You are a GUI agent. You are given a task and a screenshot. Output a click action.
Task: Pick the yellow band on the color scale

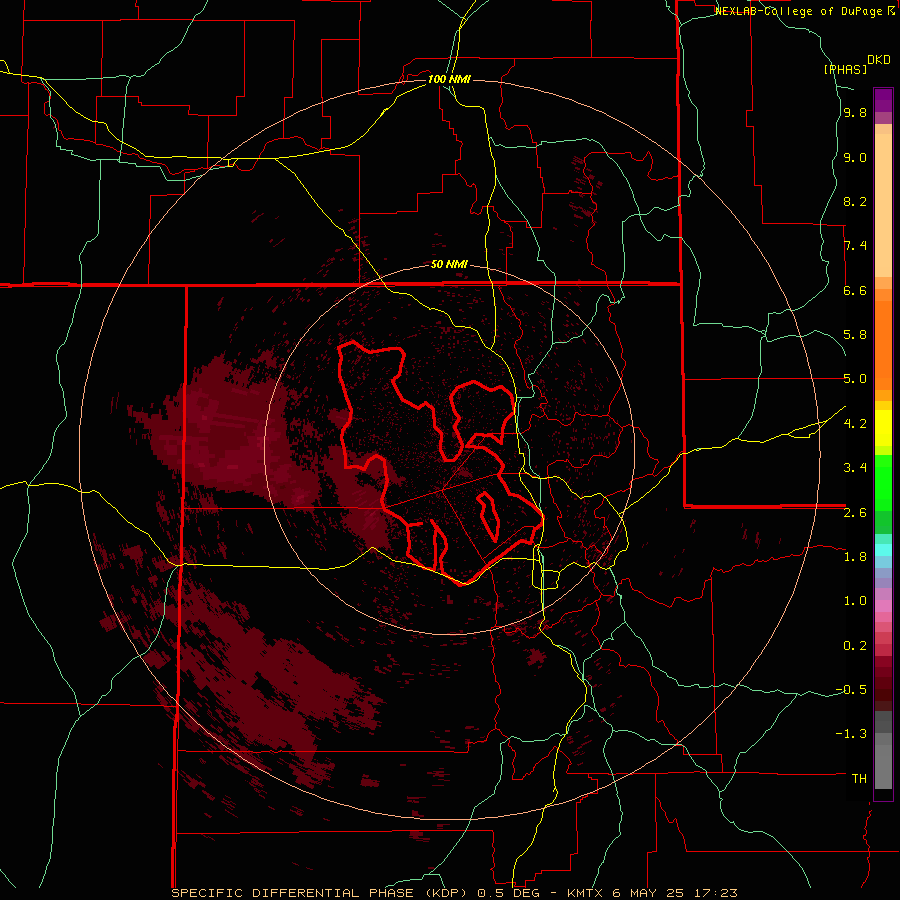pos(883,428)
